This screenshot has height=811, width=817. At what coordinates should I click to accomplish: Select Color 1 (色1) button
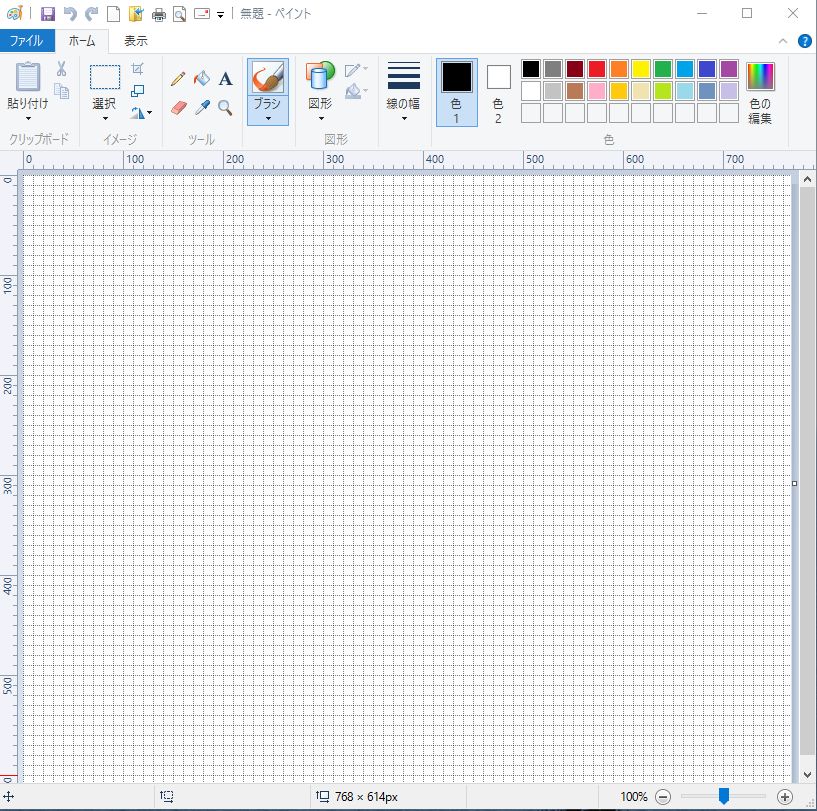click(456, 92)
